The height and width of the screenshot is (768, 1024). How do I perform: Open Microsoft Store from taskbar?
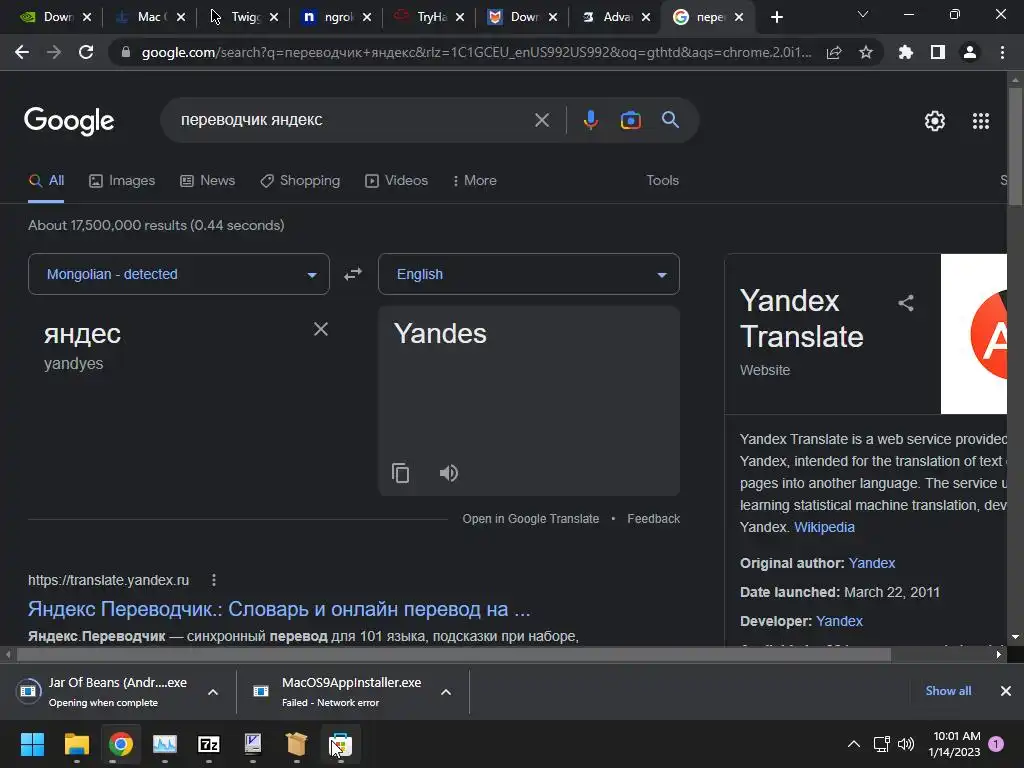(340, 744)
